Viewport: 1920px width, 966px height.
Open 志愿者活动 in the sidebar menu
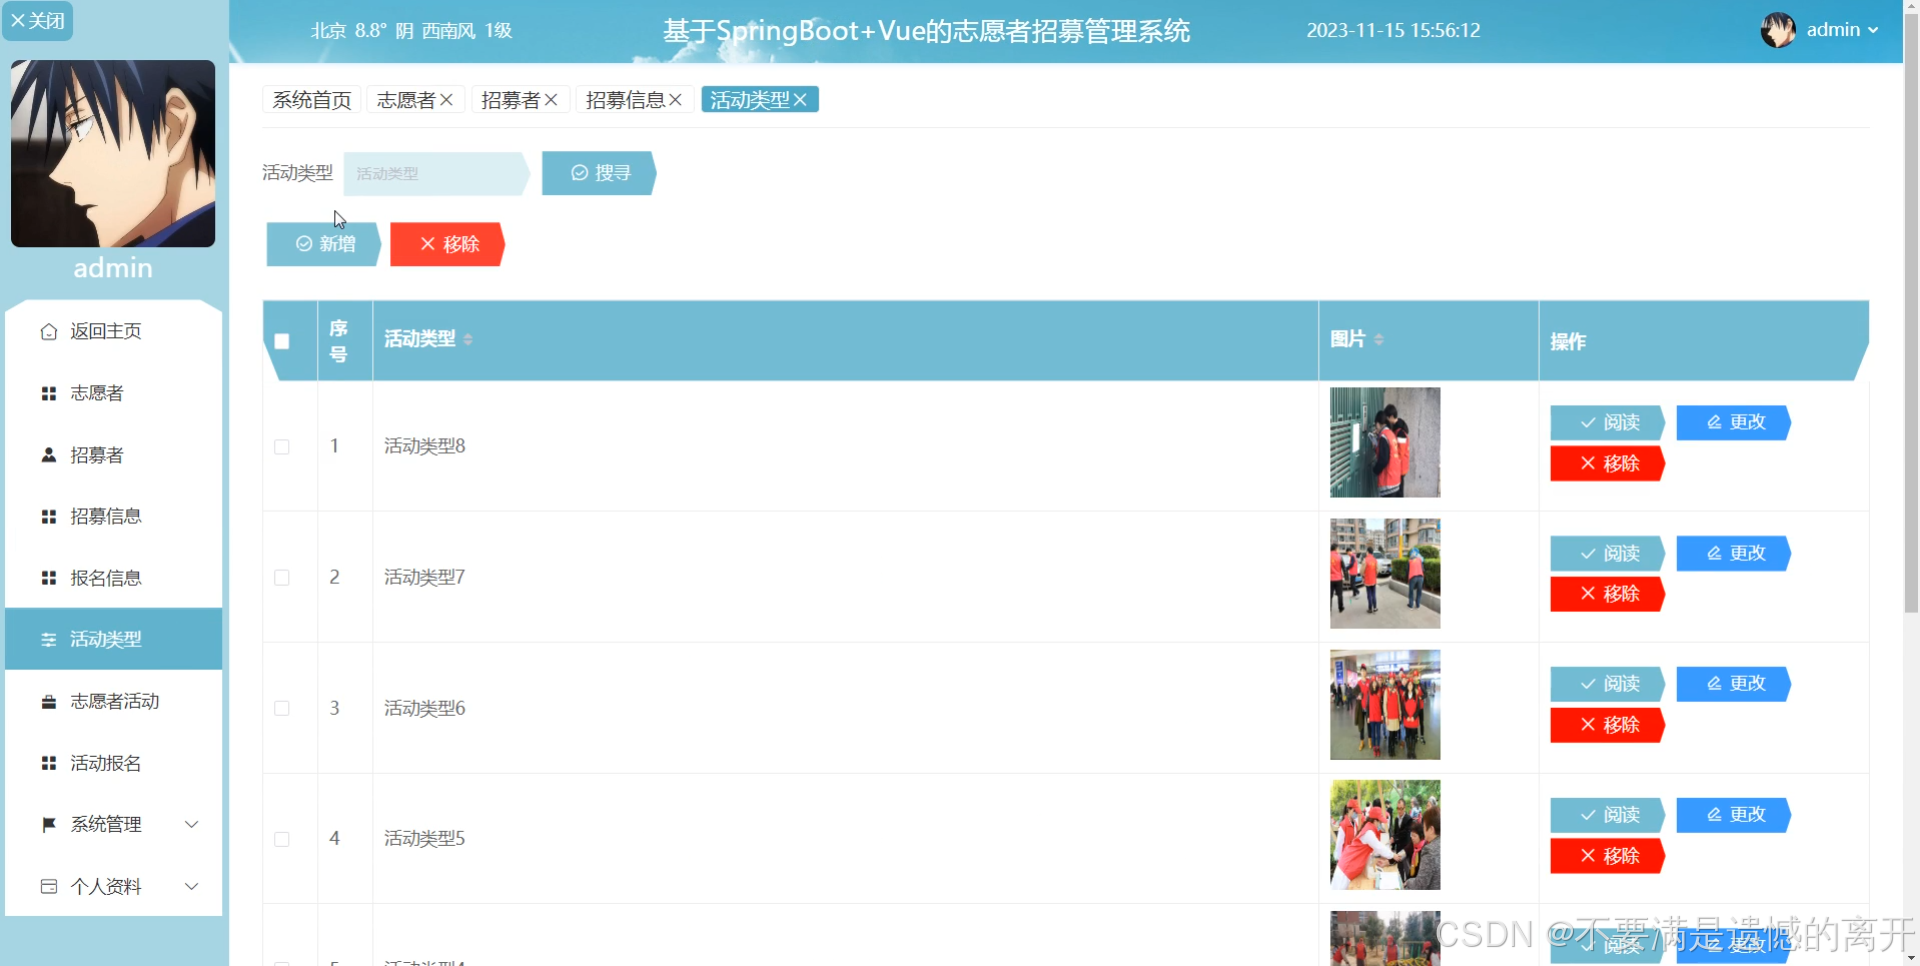click(x=113, y=701)
